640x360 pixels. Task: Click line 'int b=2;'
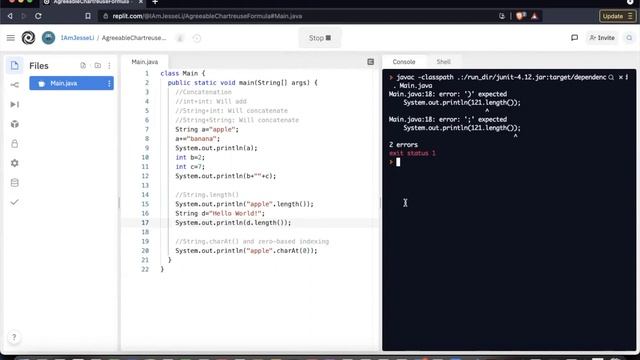coord(190,158)
